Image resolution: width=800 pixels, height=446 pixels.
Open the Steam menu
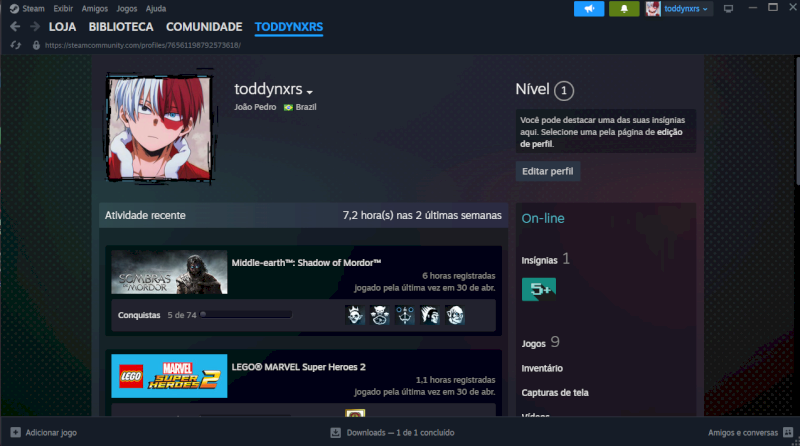(x=33, y=9)
